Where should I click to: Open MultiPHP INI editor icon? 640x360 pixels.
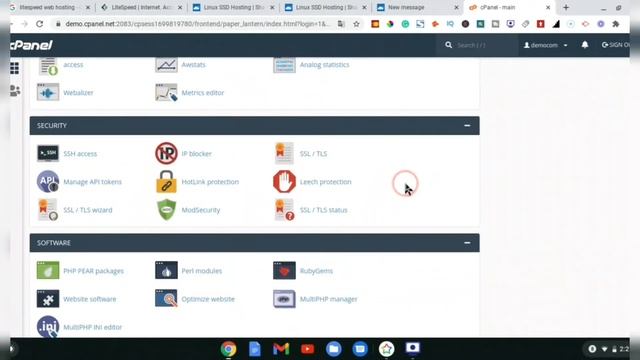[x=48, y=327]
